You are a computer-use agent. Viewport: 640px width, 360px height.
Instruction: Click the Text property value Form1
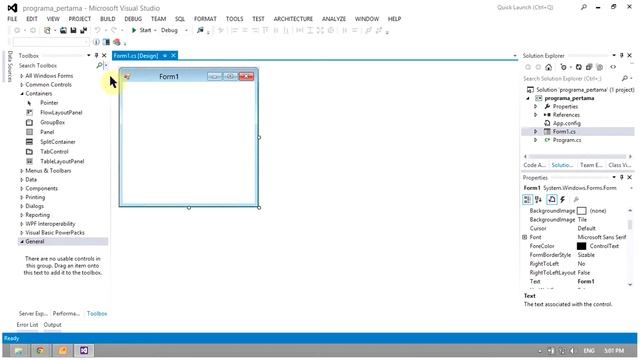click(x=586, y=282)
